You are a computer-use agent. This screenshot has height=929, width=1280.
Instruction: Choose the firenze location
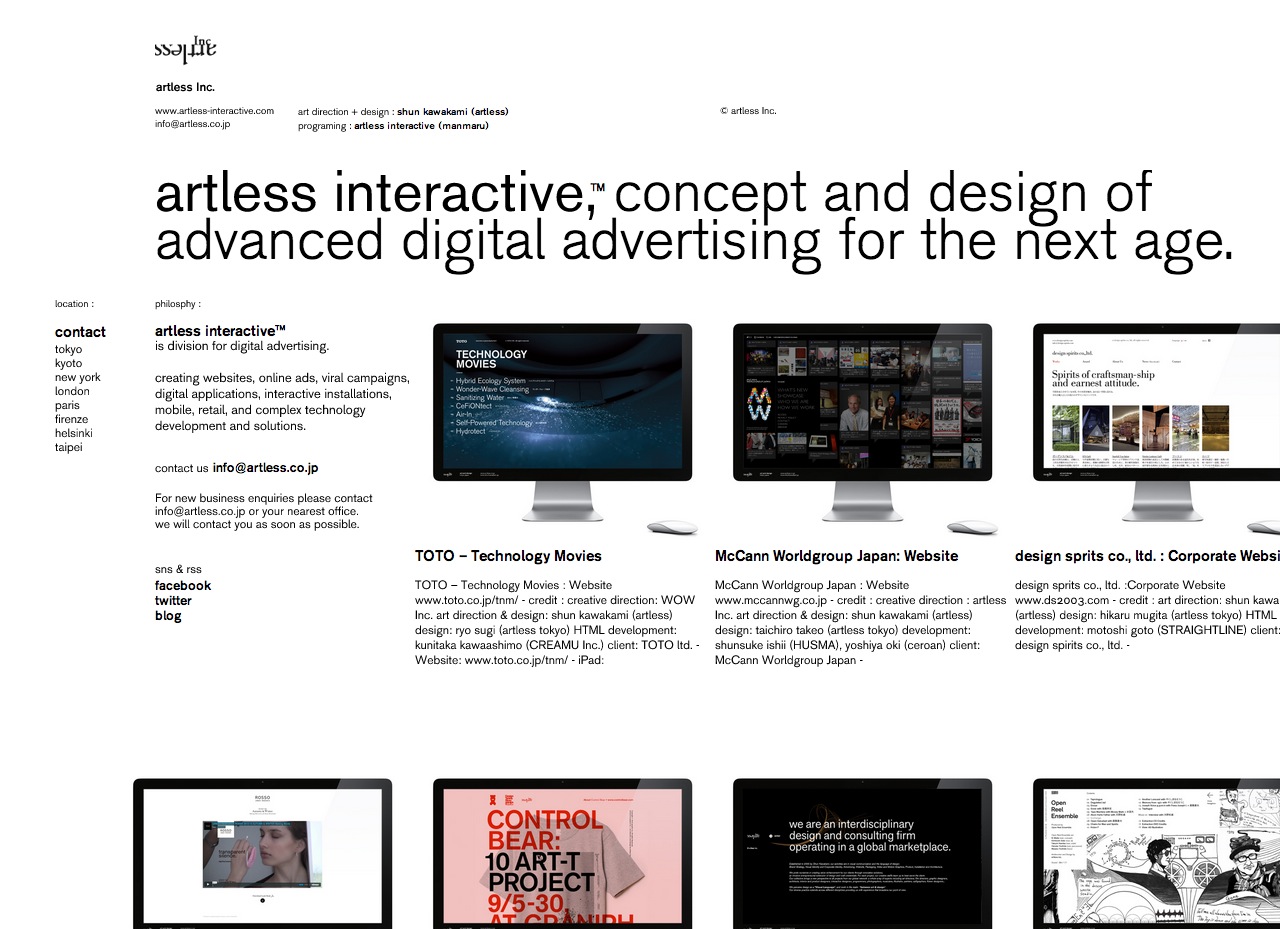(71, 419)
